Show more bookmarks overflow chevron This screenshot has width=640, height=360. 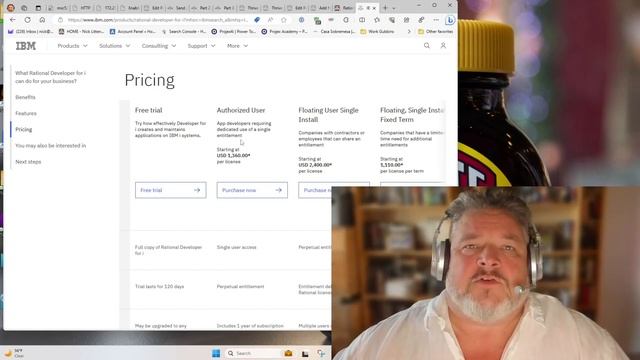tap(409, 31)
